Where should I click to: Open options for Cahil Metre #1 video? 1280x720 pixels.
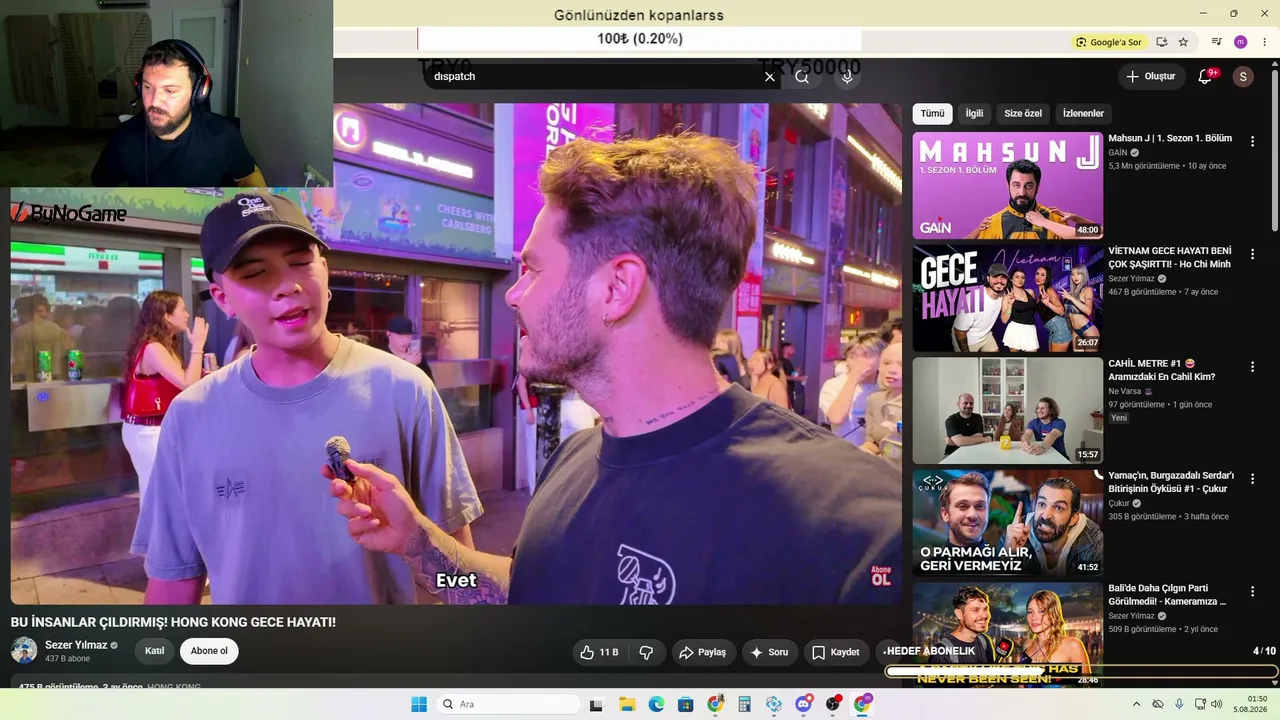(1252, 367)
